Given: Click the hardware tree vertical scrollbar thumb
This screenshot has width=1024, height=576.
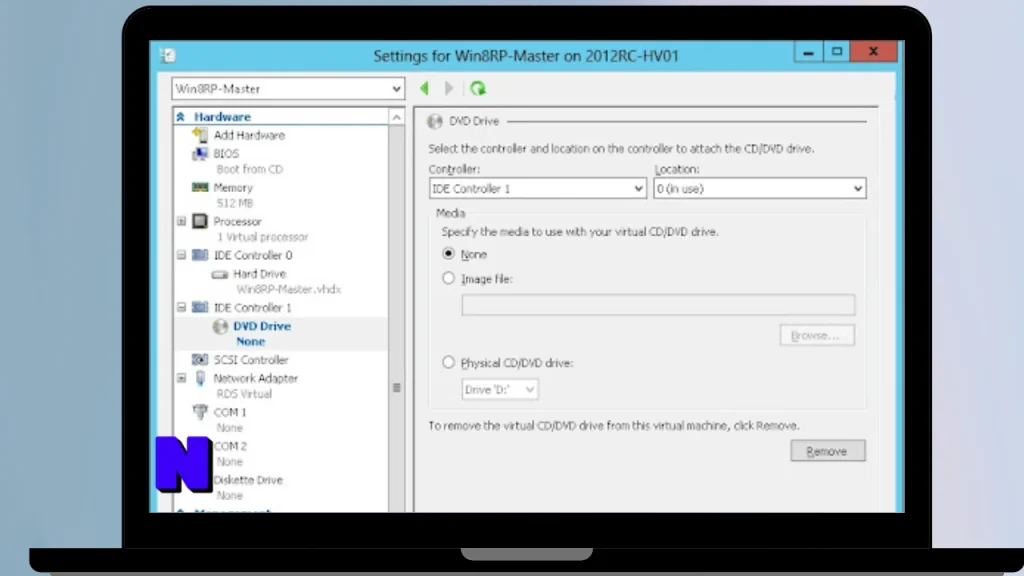Looking at the screenshot, I should 396,388.
